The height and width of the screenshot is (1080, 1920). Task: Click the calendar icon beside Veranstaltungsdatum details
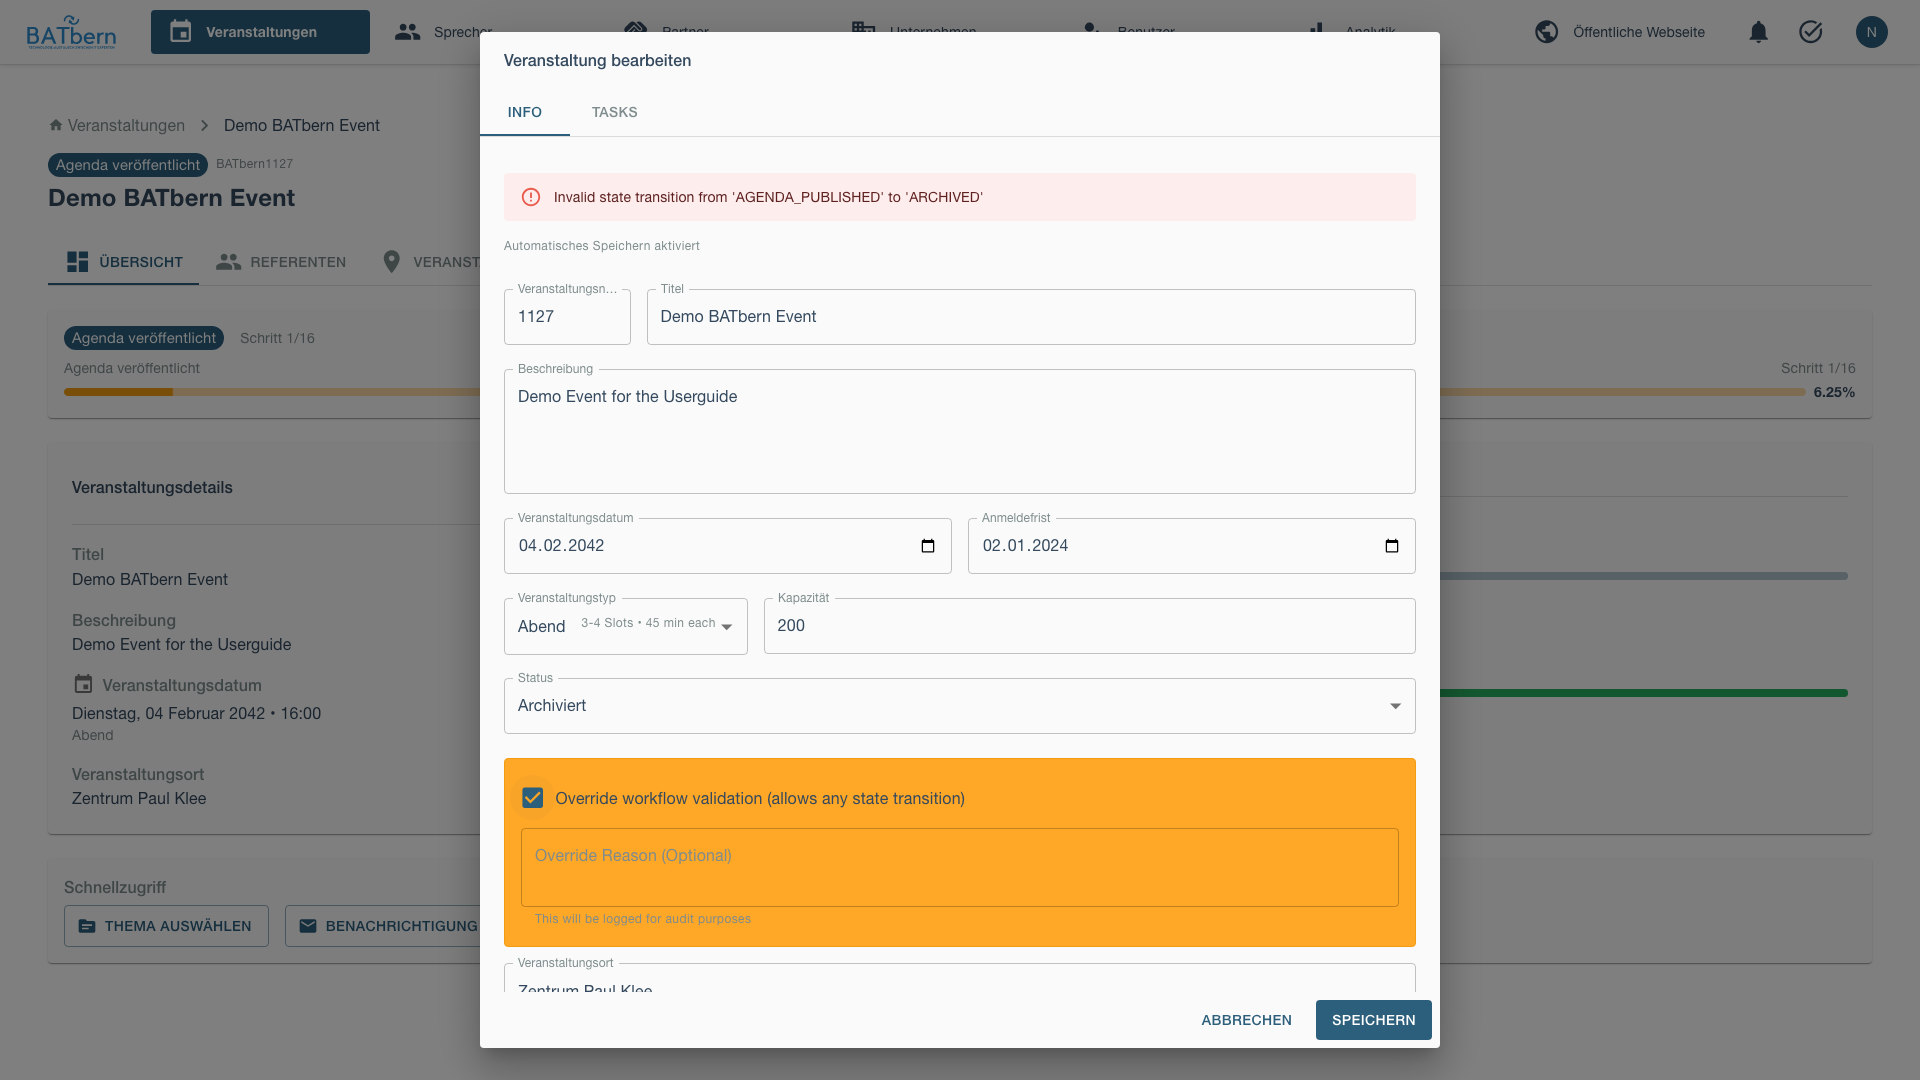[x=83, y=684]
